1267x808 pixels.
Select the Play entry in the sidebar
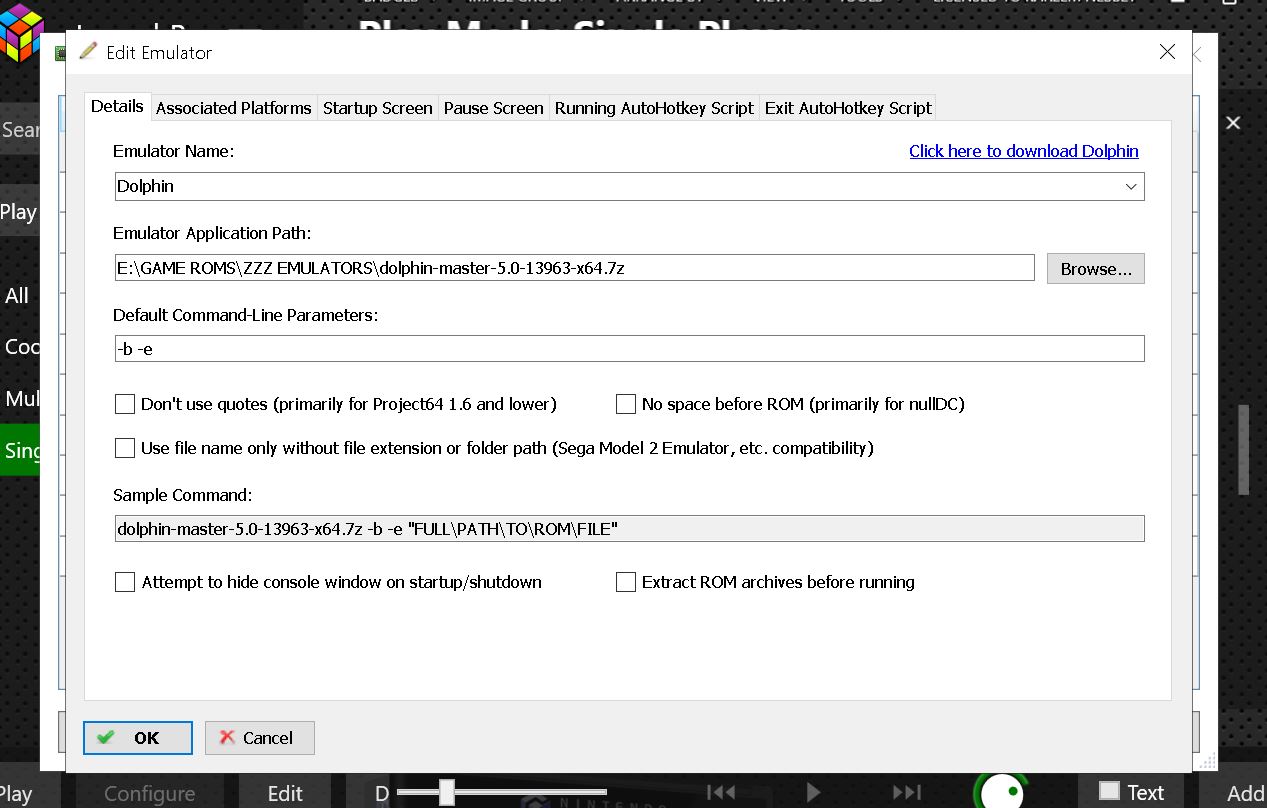pyautogui.click(x=18, y=212)
